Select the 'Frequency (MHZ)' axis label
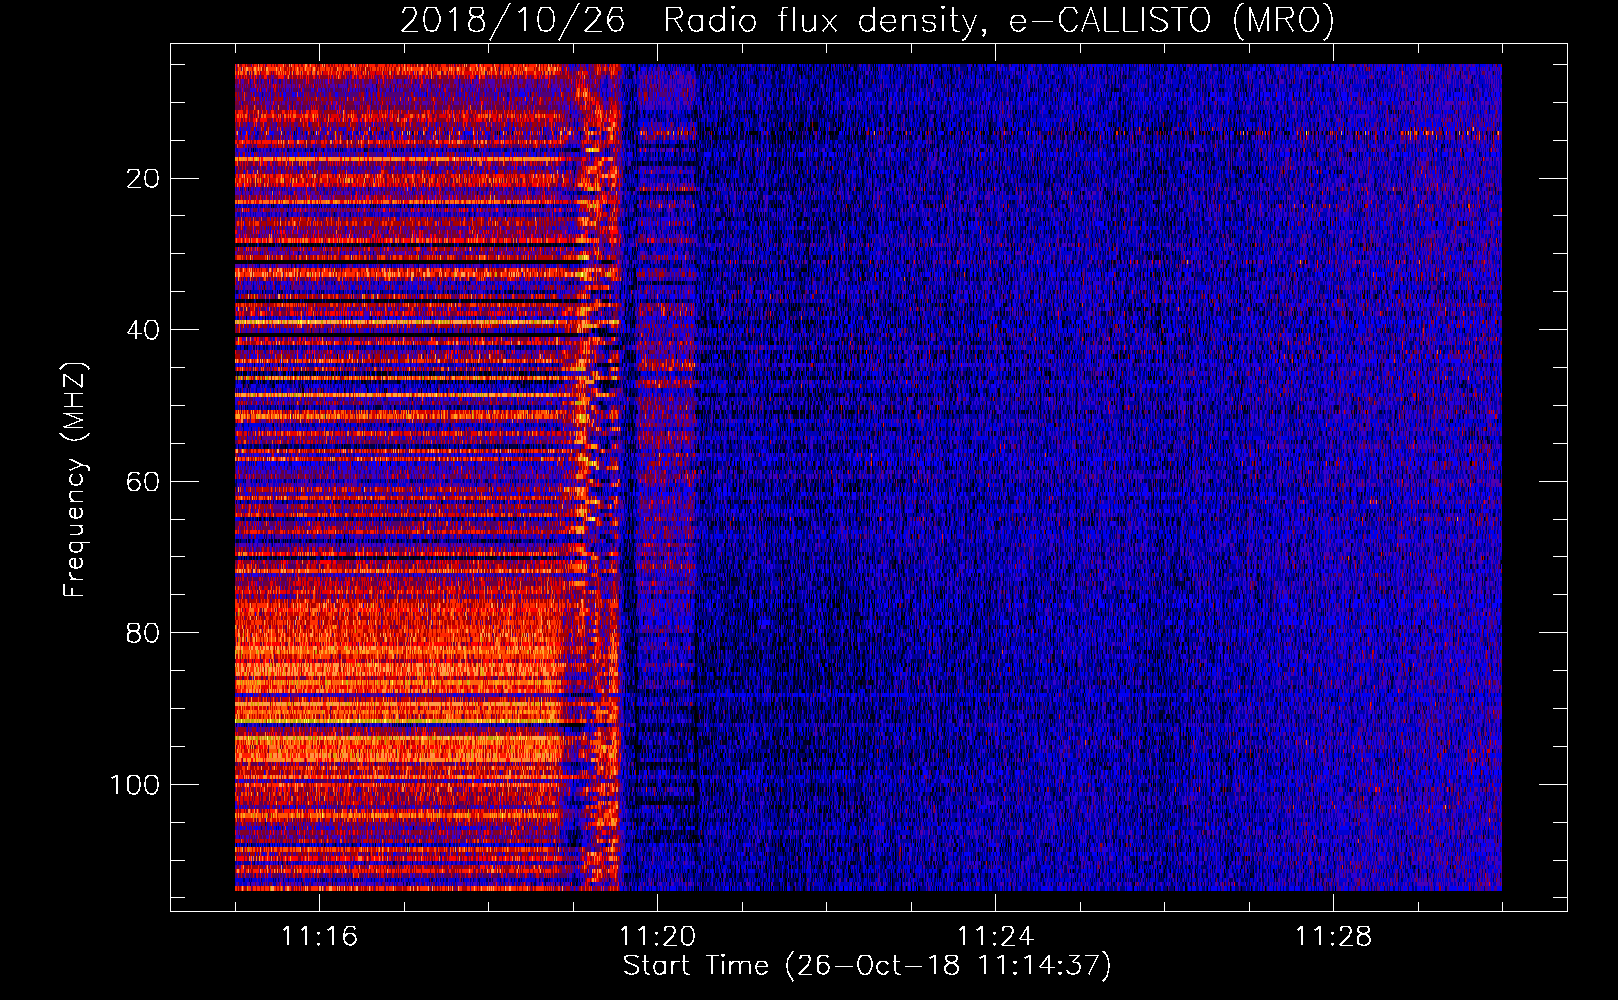The height and width of the screenshot is (1000, 1618). 75,480
